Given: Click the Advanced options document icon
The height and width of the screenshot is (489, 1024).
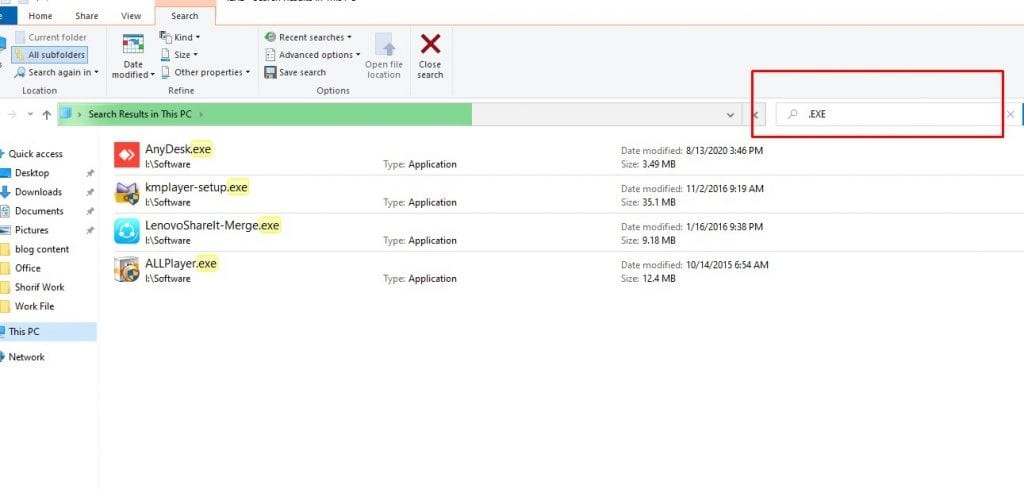Looking at the screenshot, I should (x=270, y=55).
